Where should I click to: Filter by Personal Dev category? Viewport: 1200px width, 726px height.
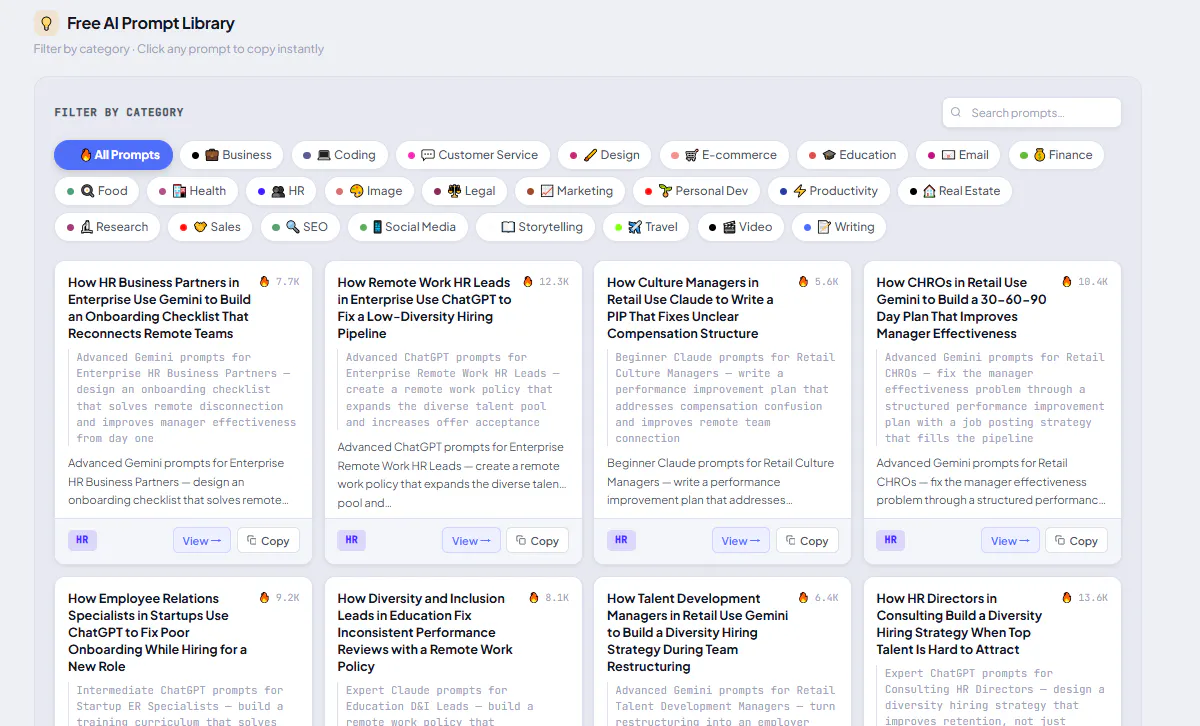696,191
